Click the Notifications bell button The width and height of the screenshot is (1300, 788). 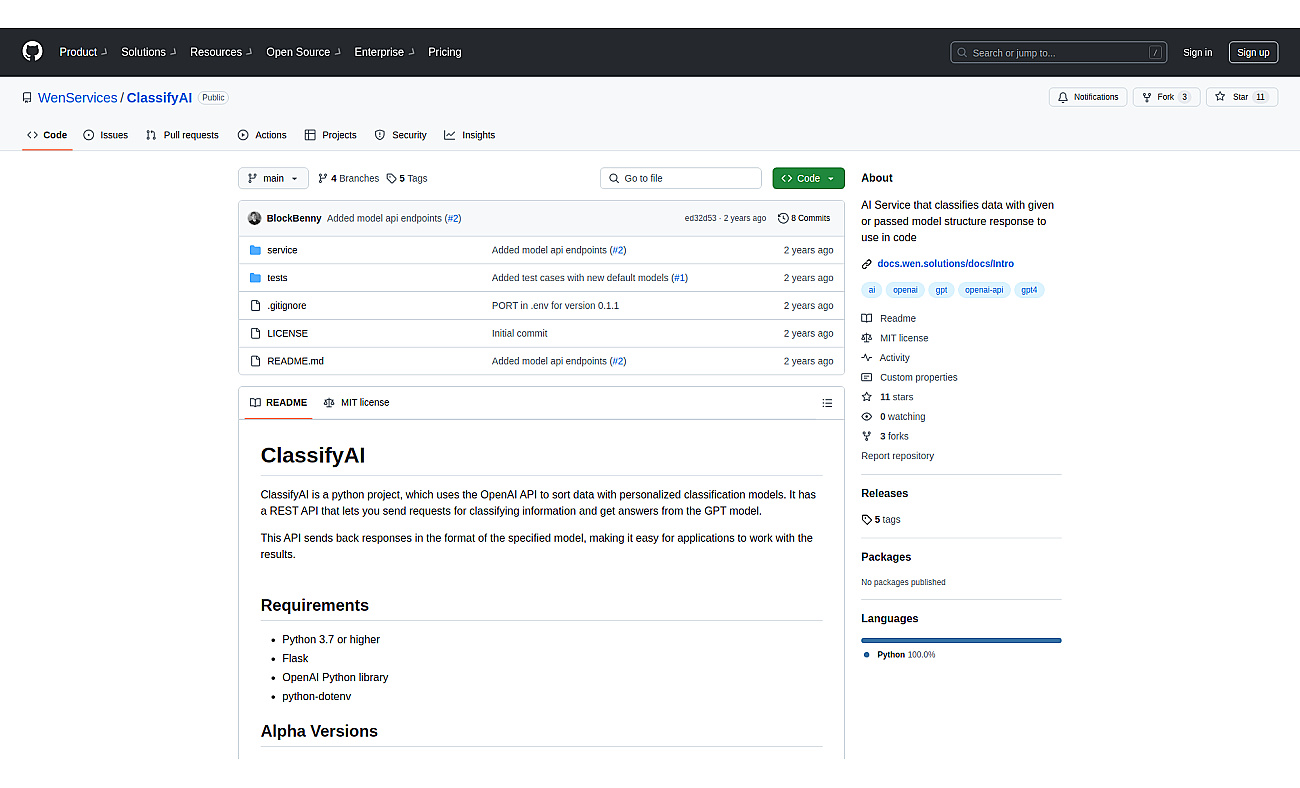[1088, 97]
